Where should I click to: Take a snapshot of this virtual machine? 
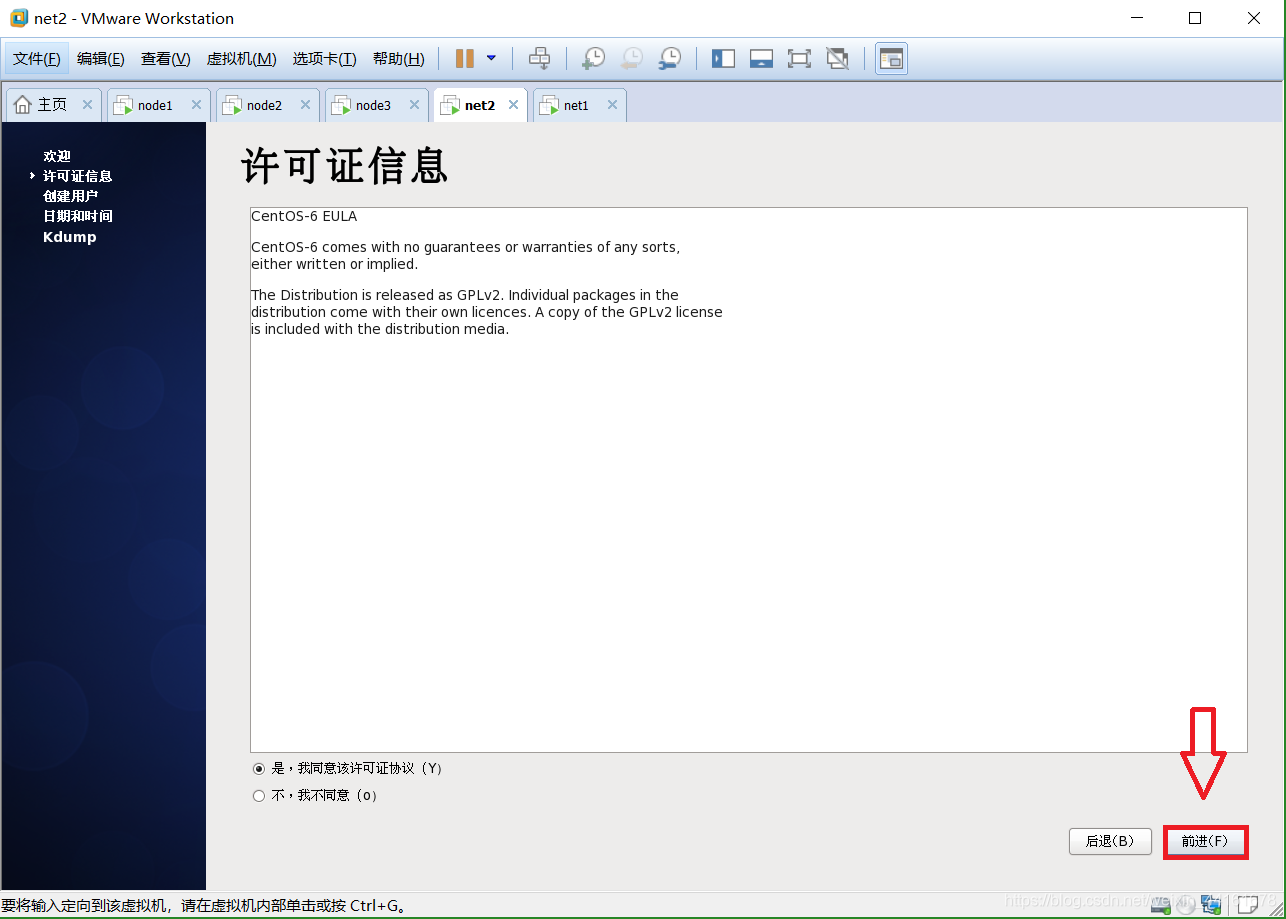[x=594, y=58]
